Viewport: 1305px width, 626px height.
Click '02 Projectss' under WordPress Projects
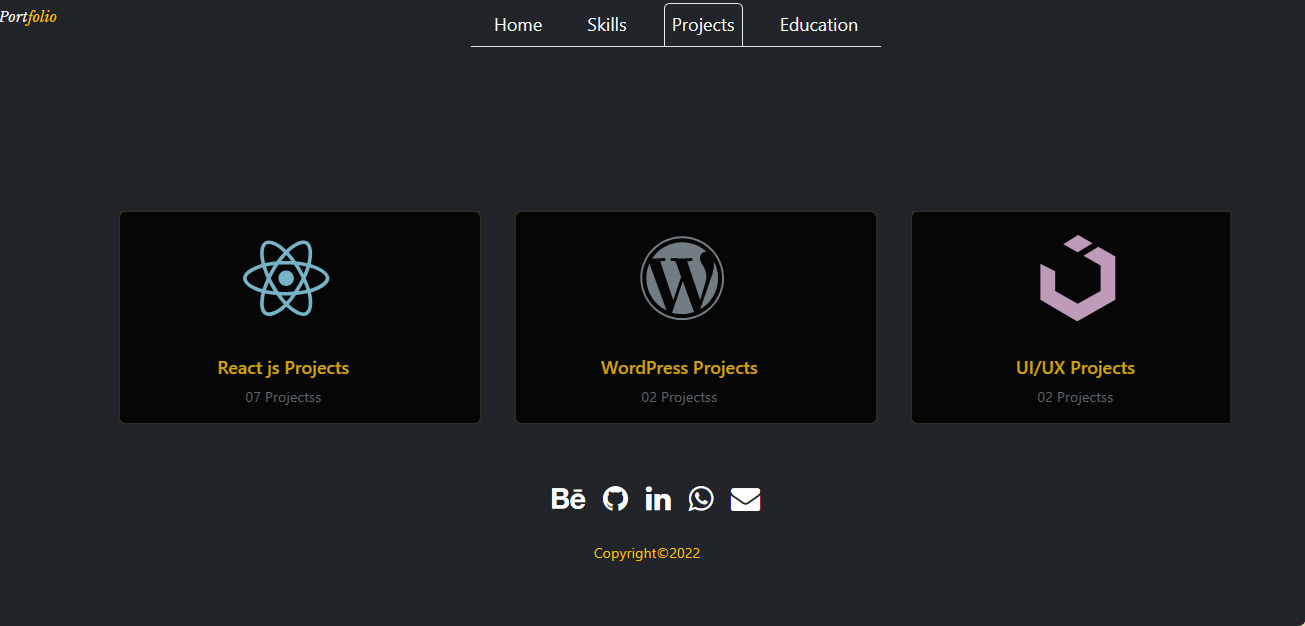679,397
